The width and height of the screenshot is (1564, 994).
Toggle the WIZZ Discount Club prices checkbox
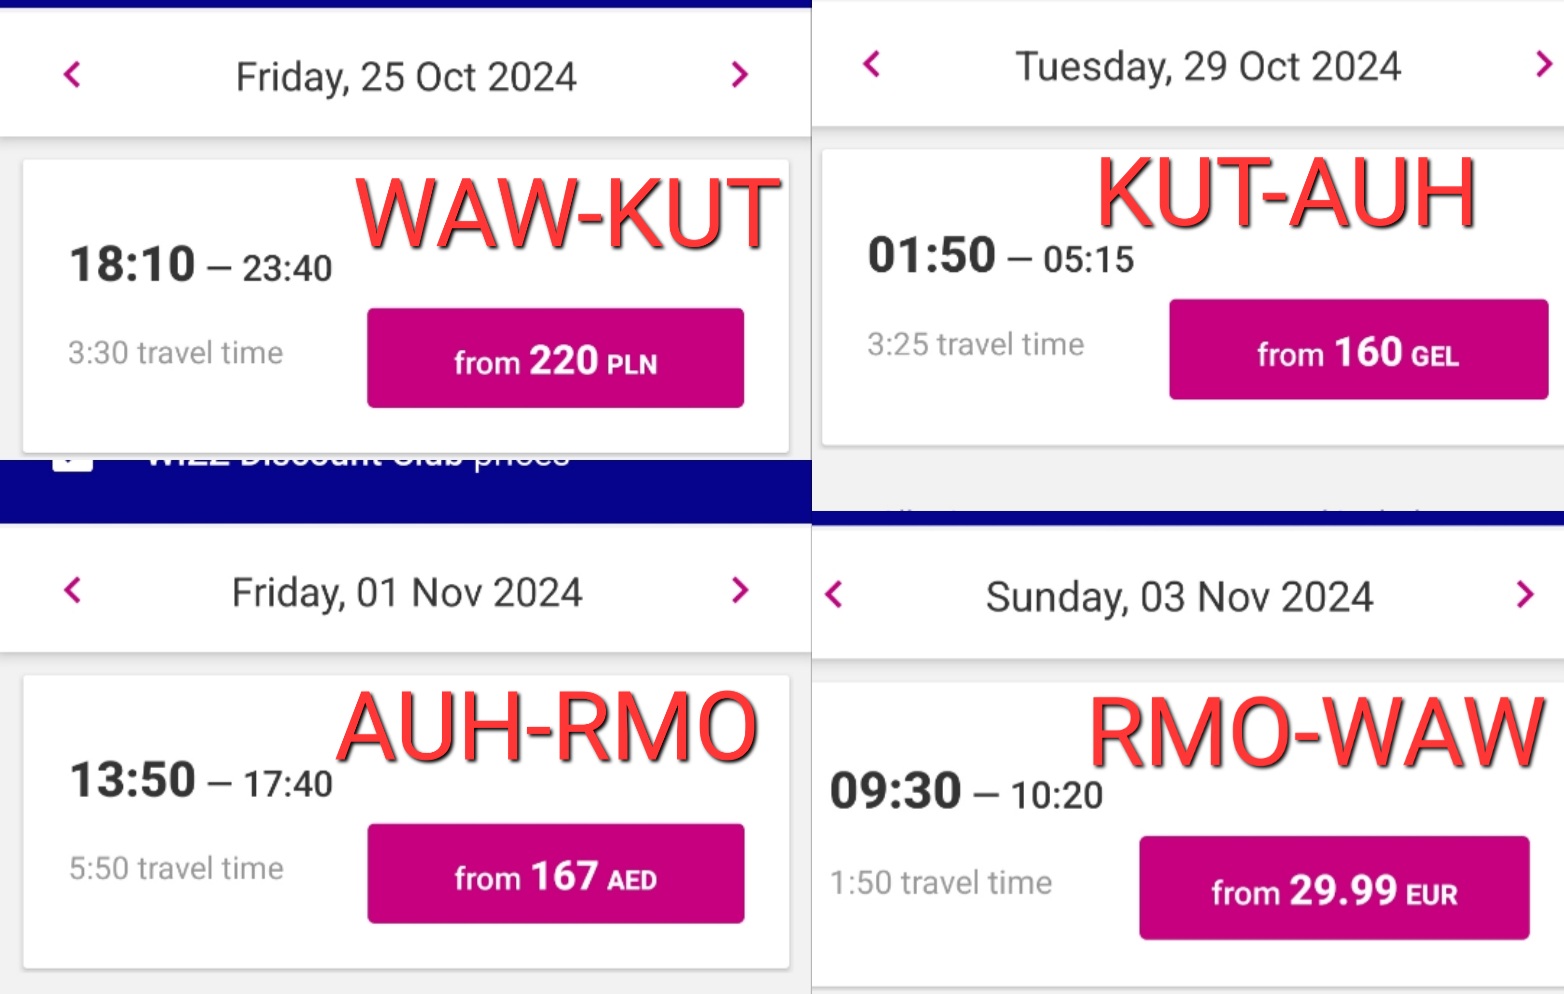coord(72,464)
